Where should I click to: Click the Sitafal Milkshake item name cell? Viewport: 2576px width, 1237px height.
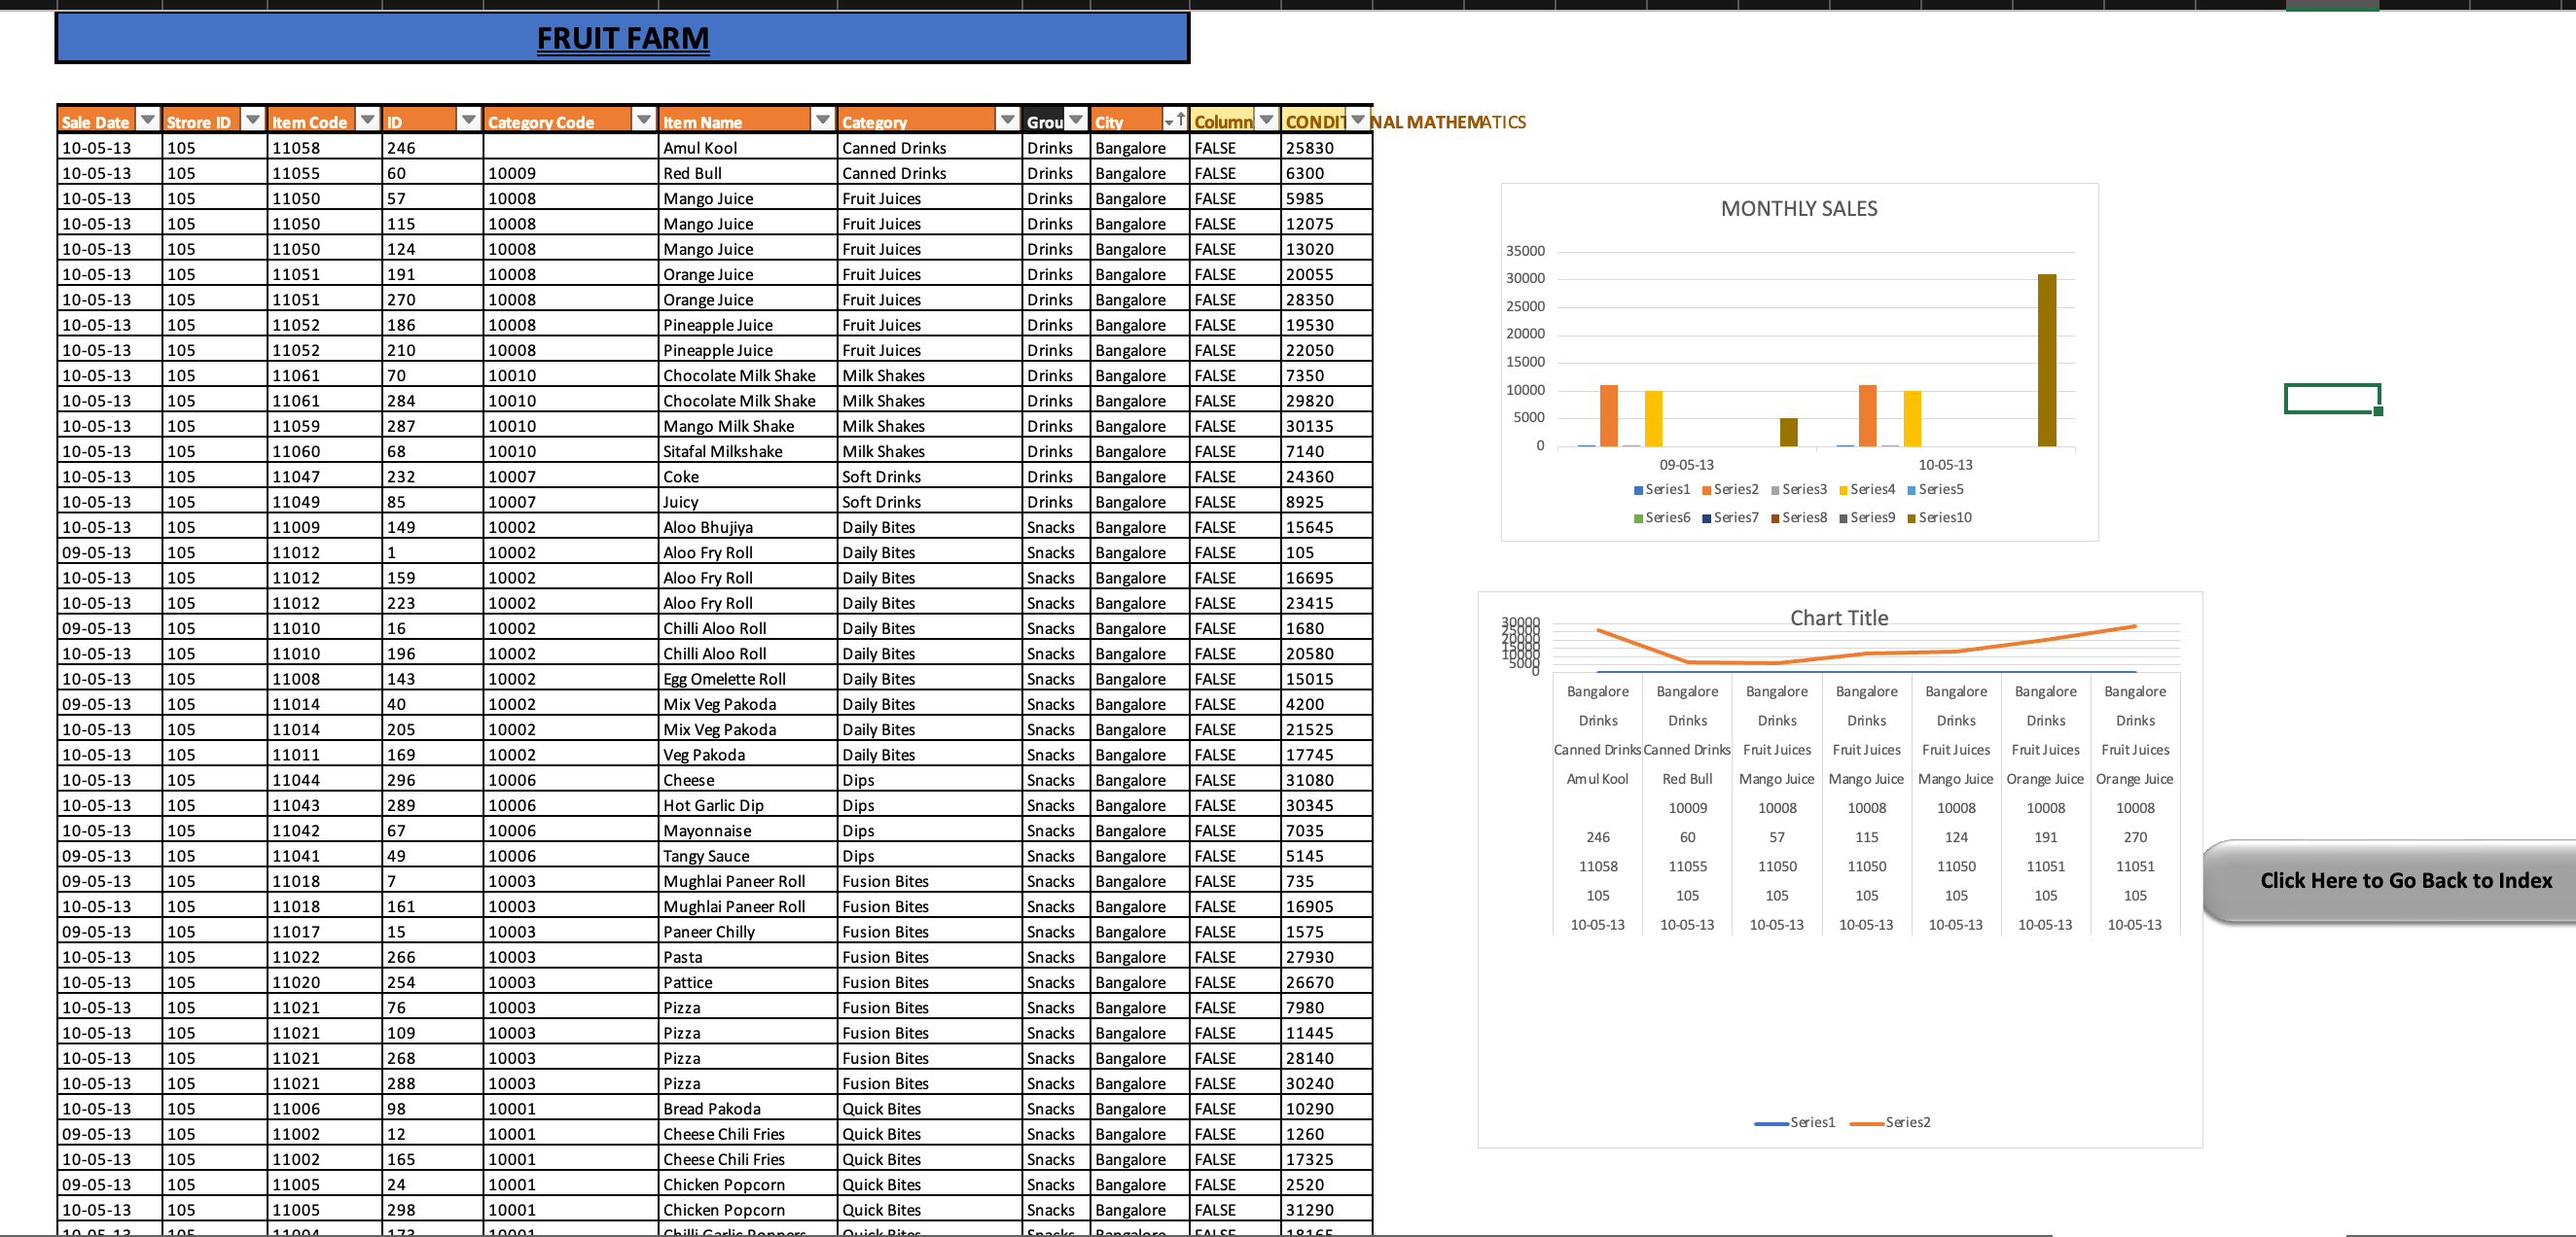coord(748,452)
